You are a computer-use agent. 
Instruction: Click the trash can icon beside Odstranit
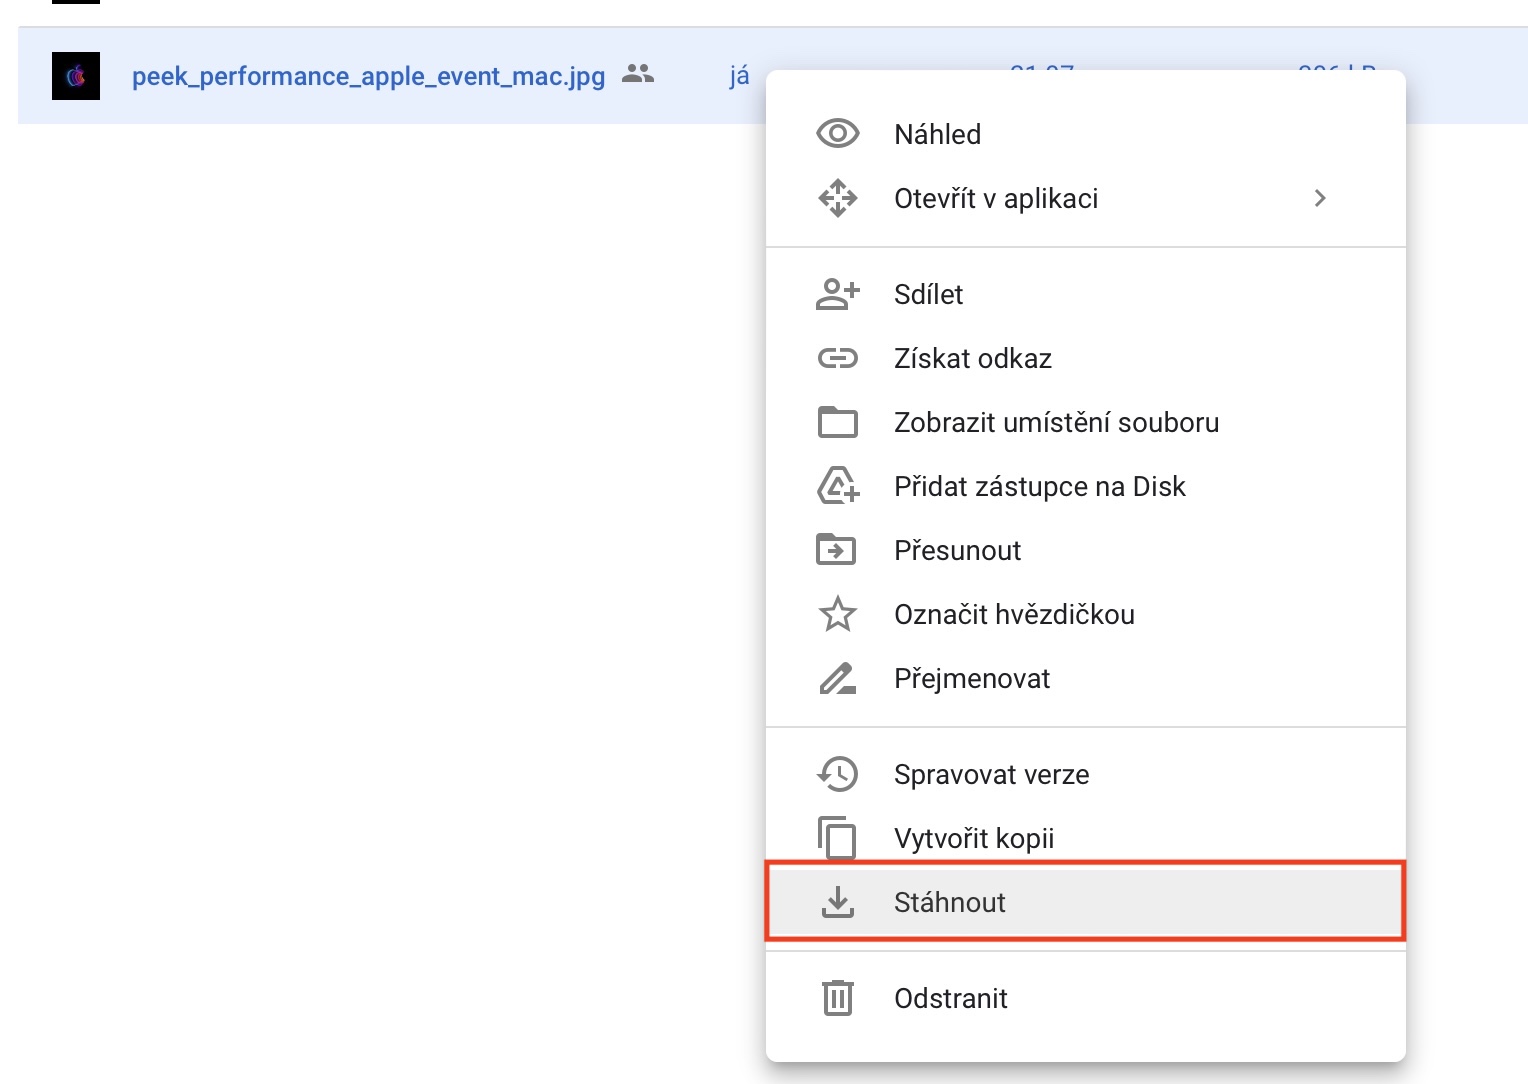coord(837,998)
